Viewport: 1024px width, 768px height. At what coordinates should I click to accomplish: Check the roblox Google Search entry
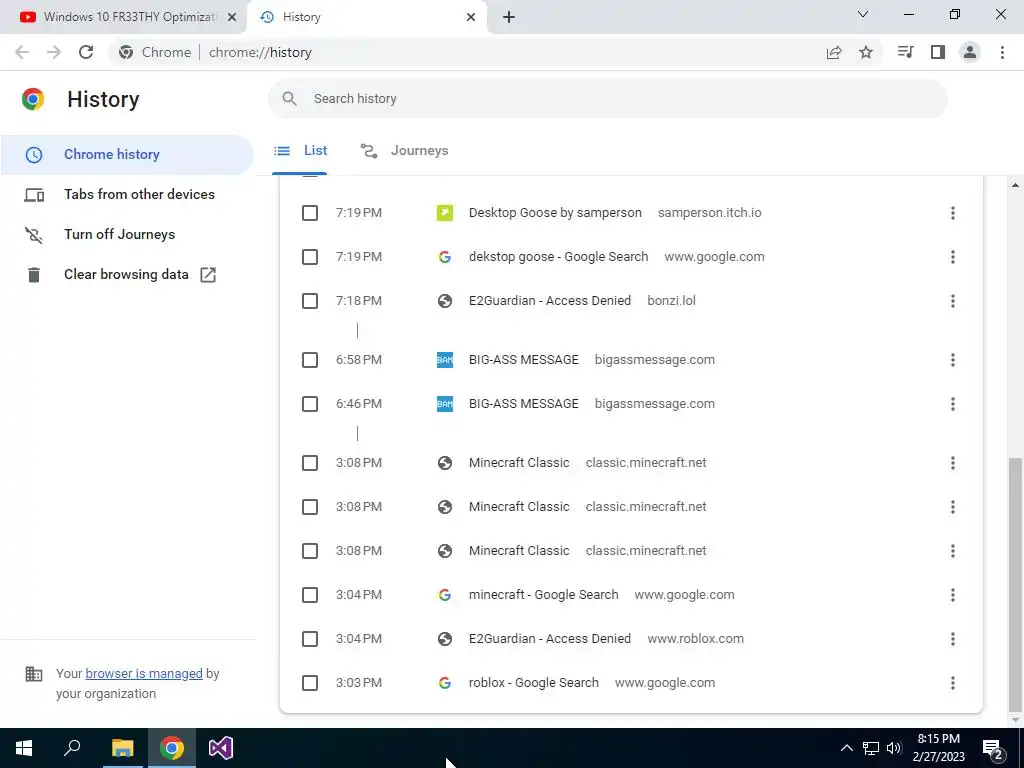coord(310,683)
